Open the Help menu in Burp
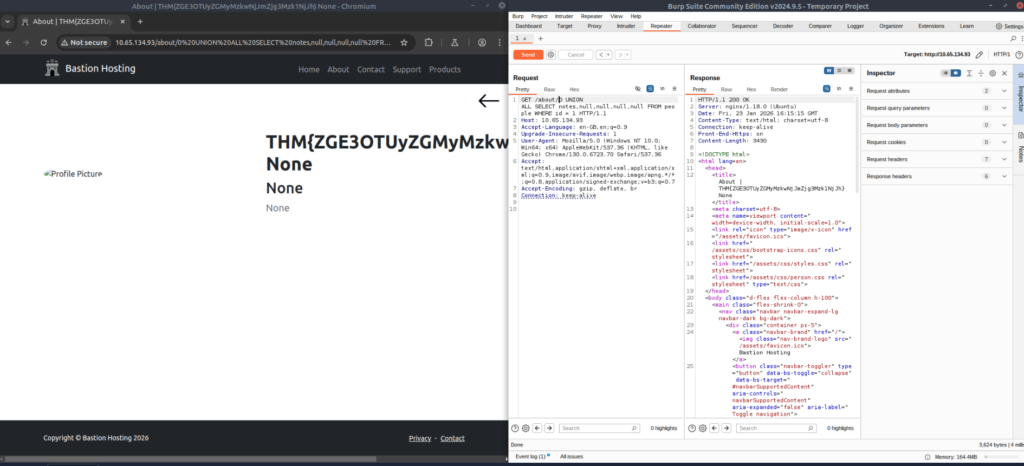The height and width of the screenshot is (466, 1024). 635,16
